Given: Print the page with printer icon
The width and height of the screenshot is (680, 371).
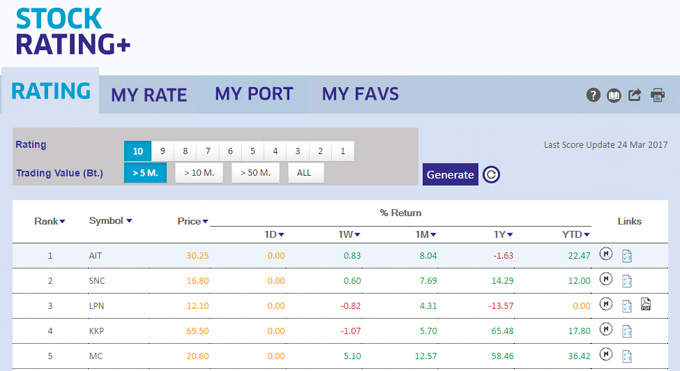Looking at the screenshot, I should 657,95.
